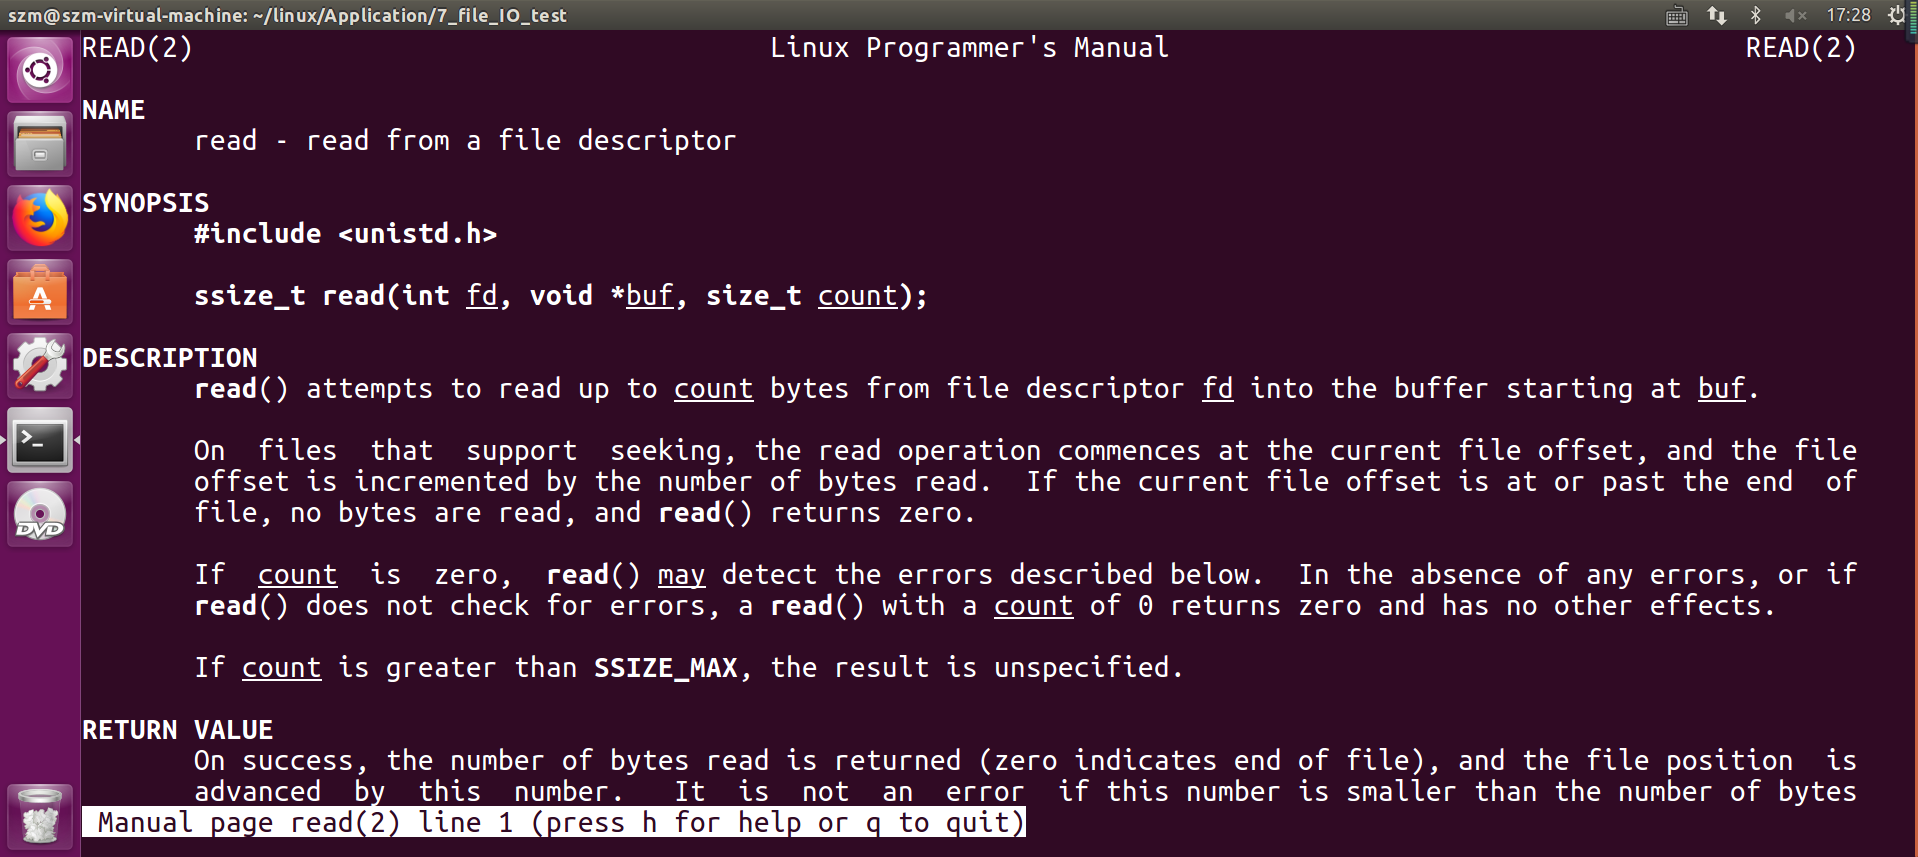The image size is (1918, 857).
Task: Click the DVD disc launcher icon
Action: pos(40,514)
